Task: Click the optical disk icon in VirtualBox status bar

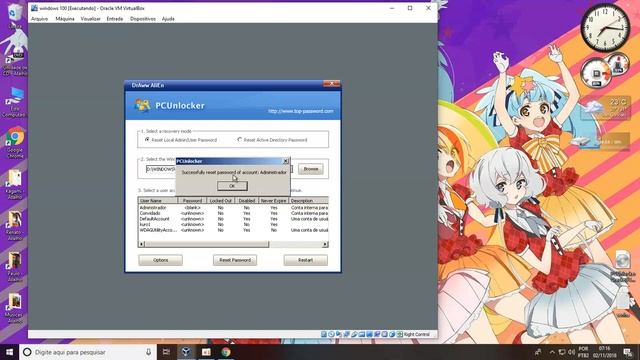Action: click(331, 334)
